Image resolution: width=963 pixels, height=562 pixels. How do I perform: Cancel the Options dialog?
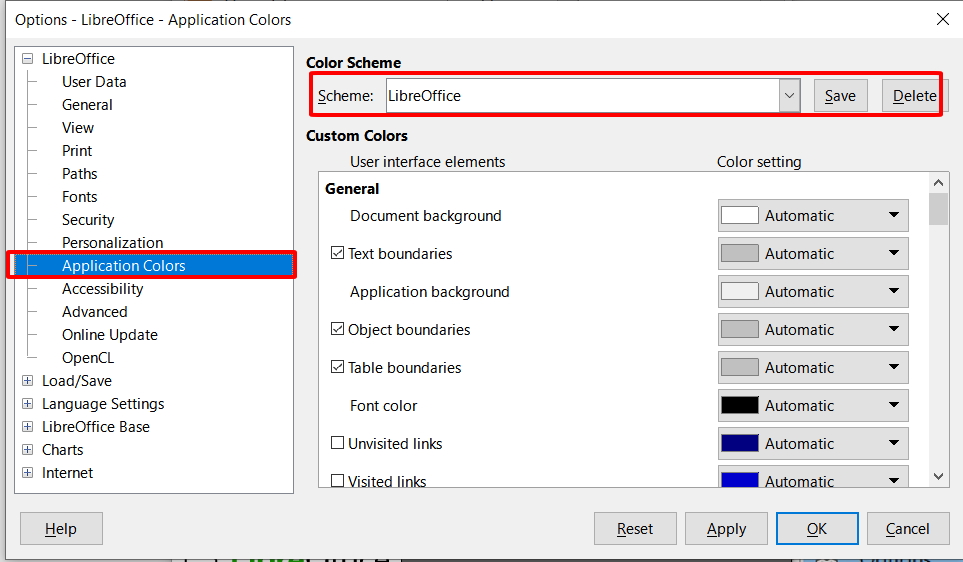tap(908, 529)
